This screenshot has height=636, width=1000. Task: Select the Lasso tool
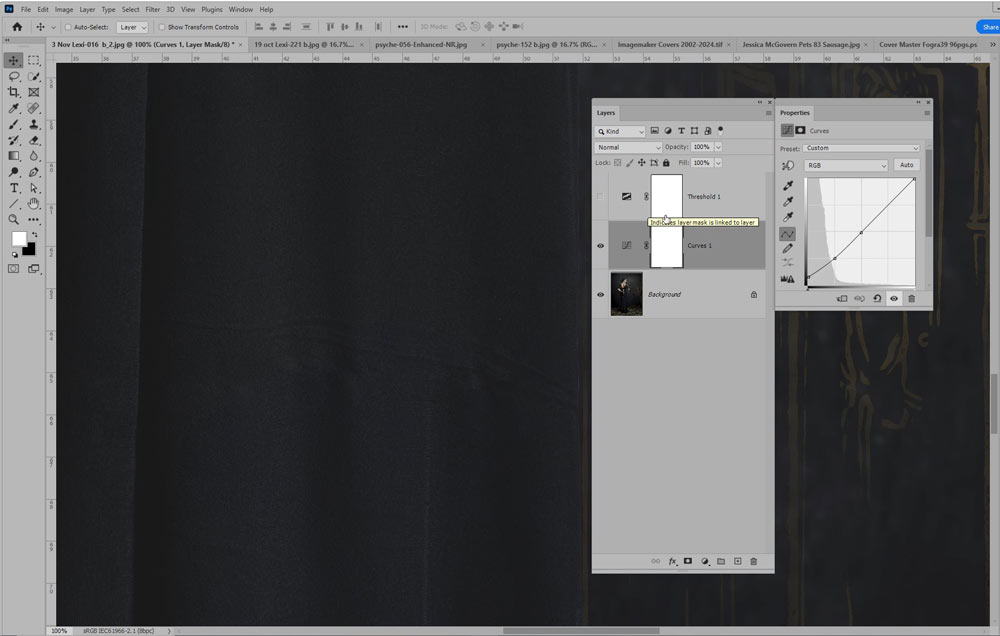13,77
